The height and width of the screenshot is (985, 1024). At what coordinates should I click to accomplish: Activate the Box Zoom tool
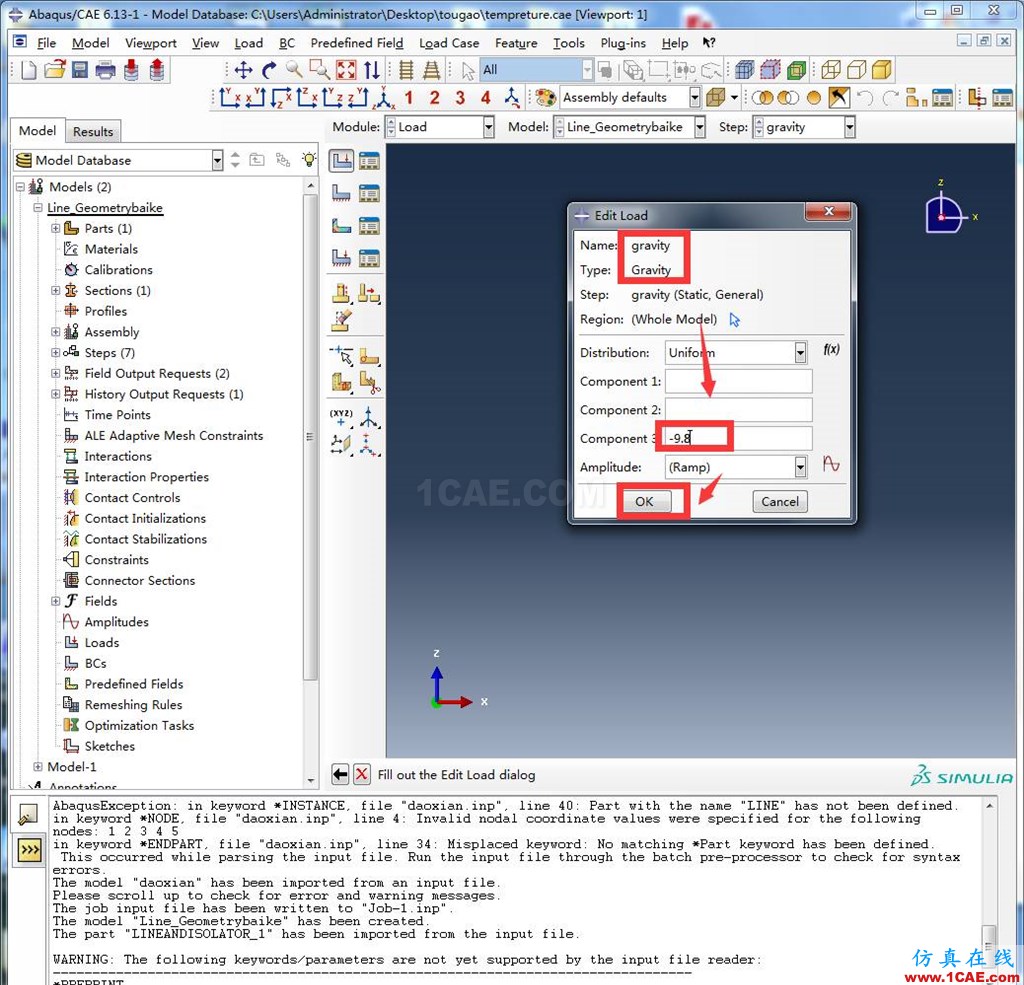[319, 70]
